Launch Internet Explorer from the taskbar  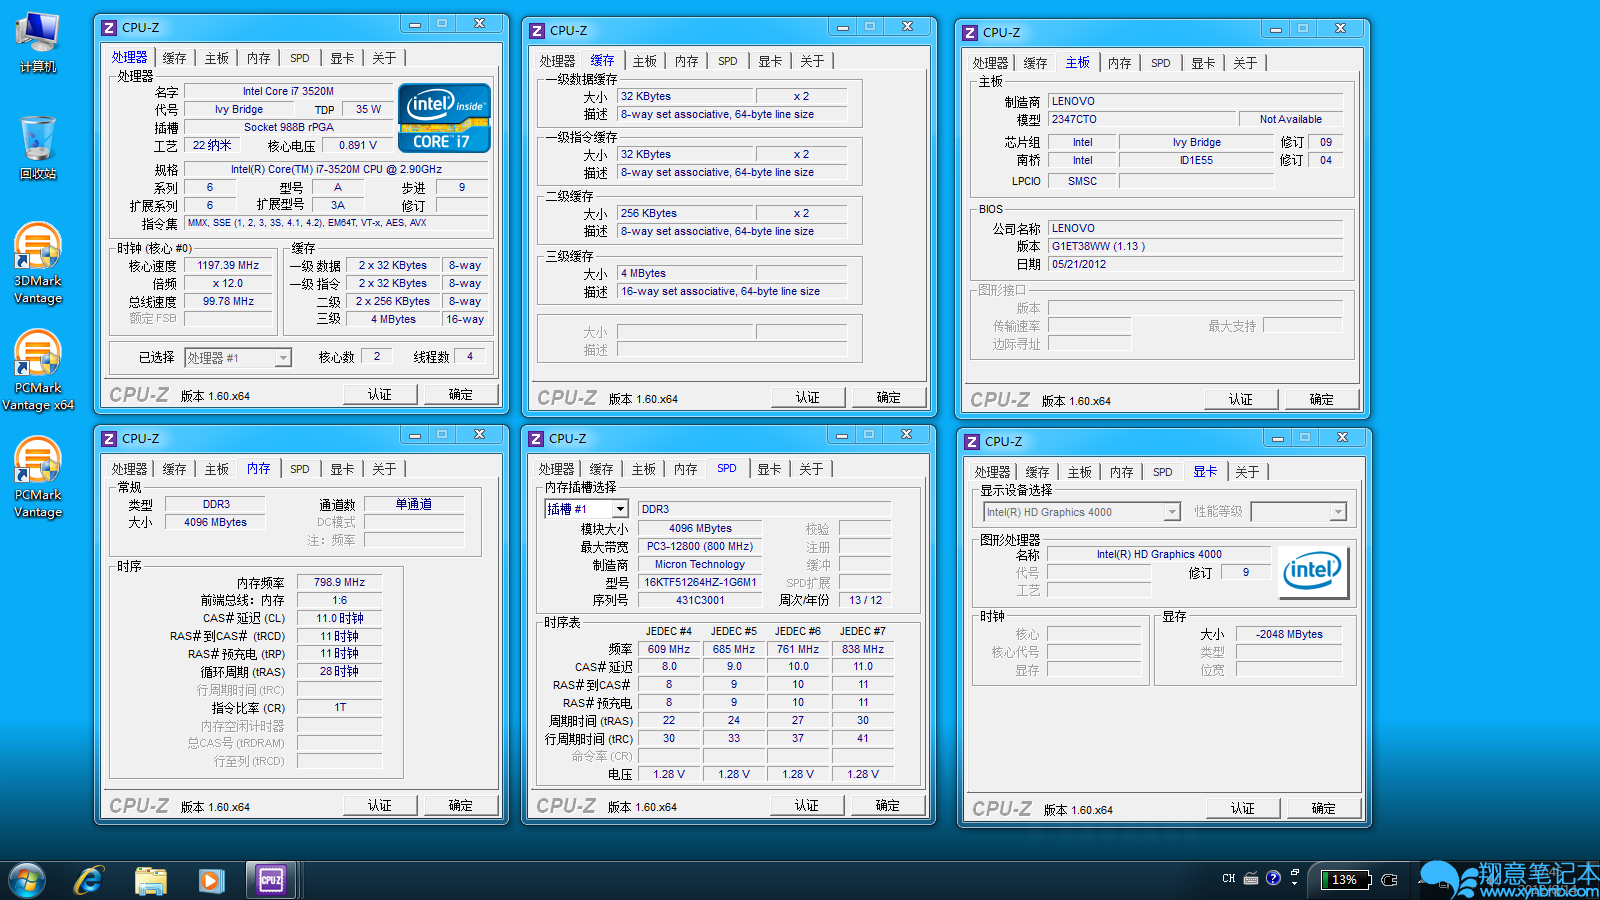(x=89, y=880)
